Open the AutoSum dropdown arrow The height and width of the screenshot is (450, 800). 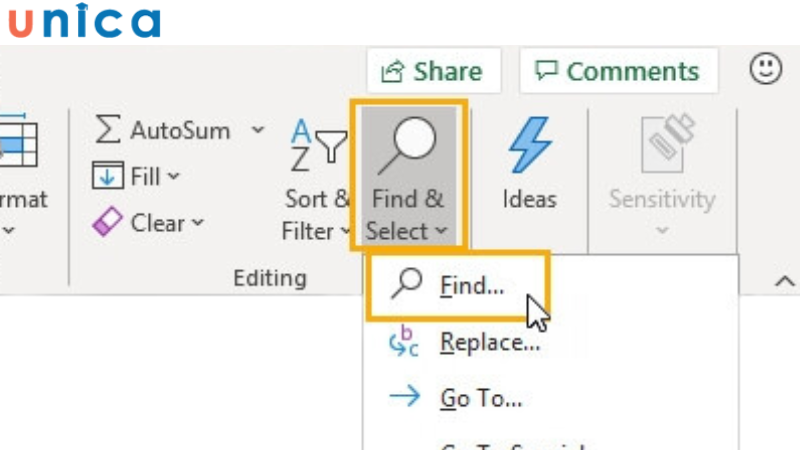[258, 131]
